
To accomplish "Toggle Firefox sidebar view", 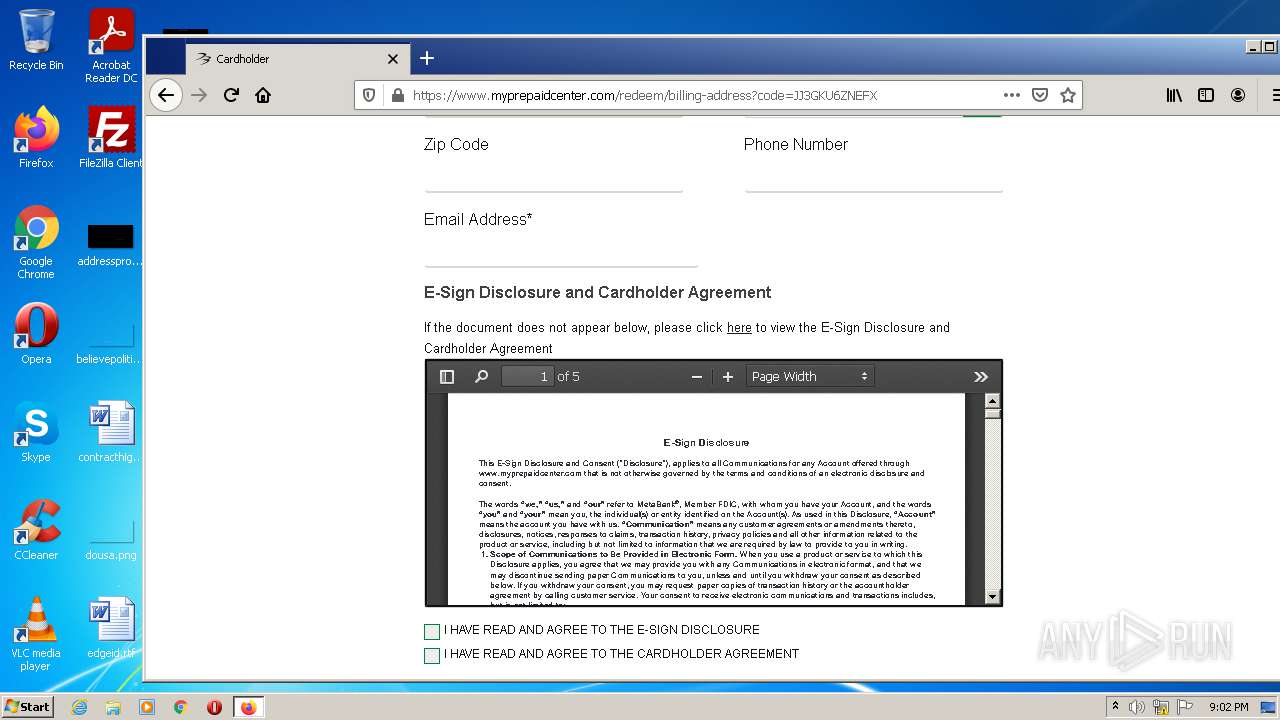I will 1206,95.
